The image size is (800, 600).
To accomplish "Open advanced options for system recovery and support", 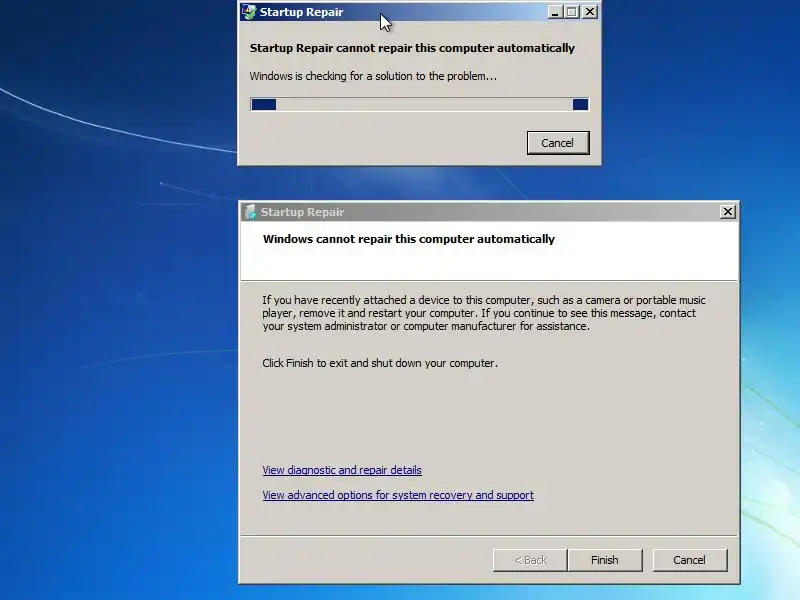I will tap(398, 495).
